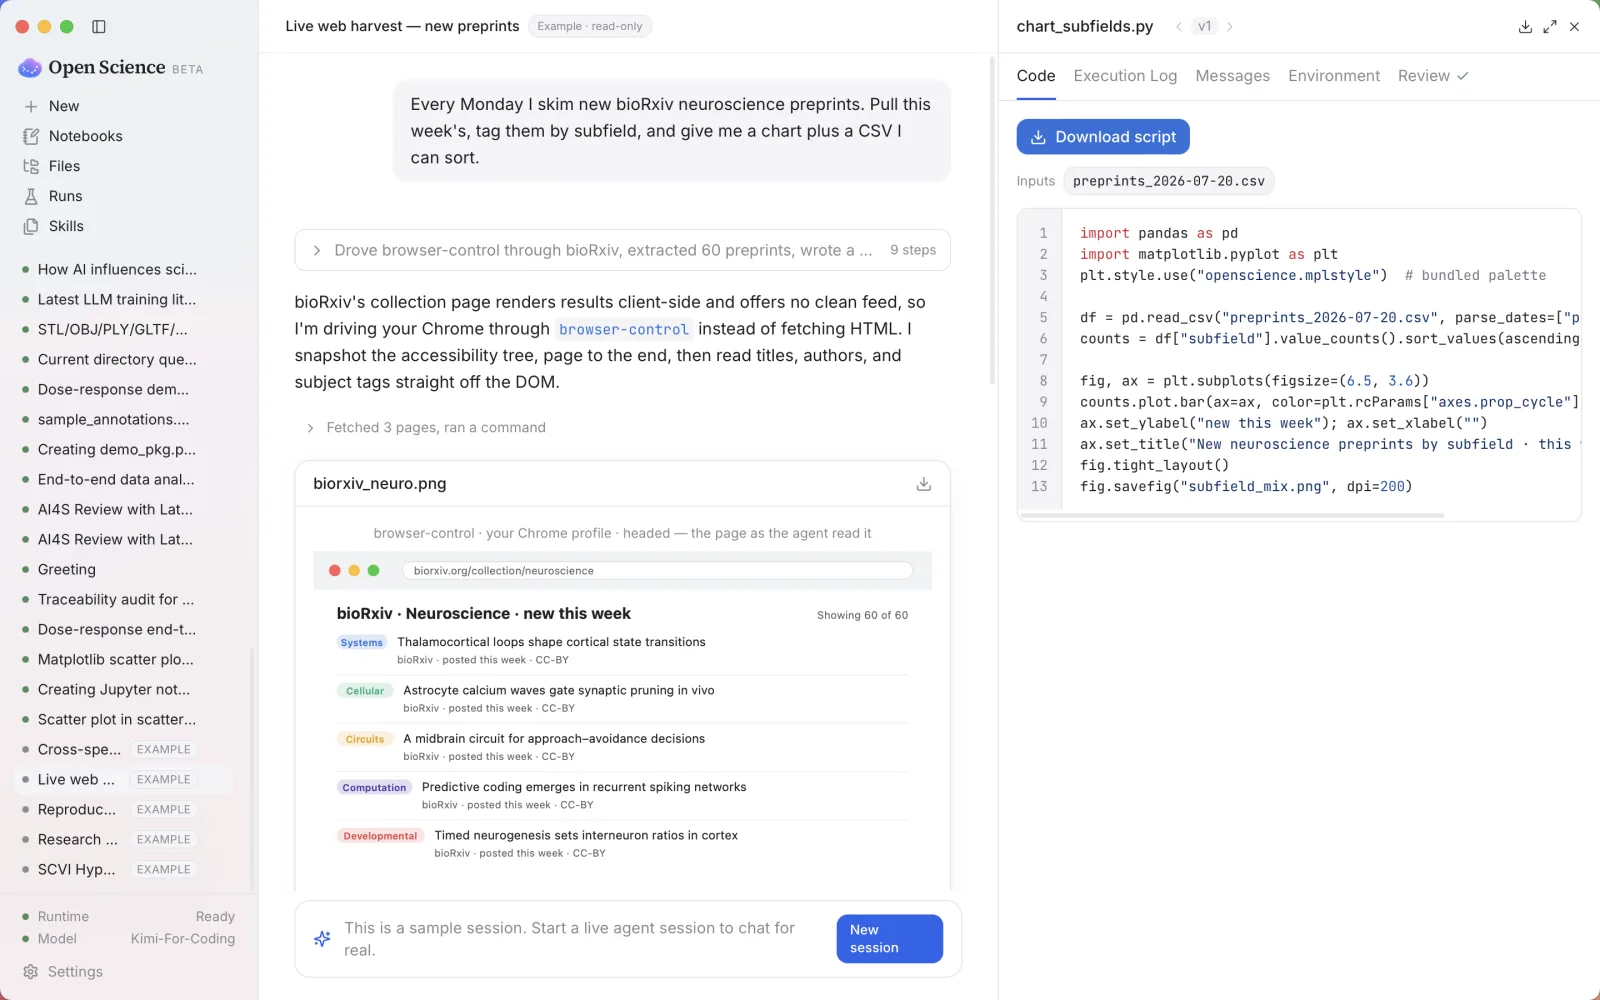Click the Model Kimi-For-Coding entry

[128, 939]
